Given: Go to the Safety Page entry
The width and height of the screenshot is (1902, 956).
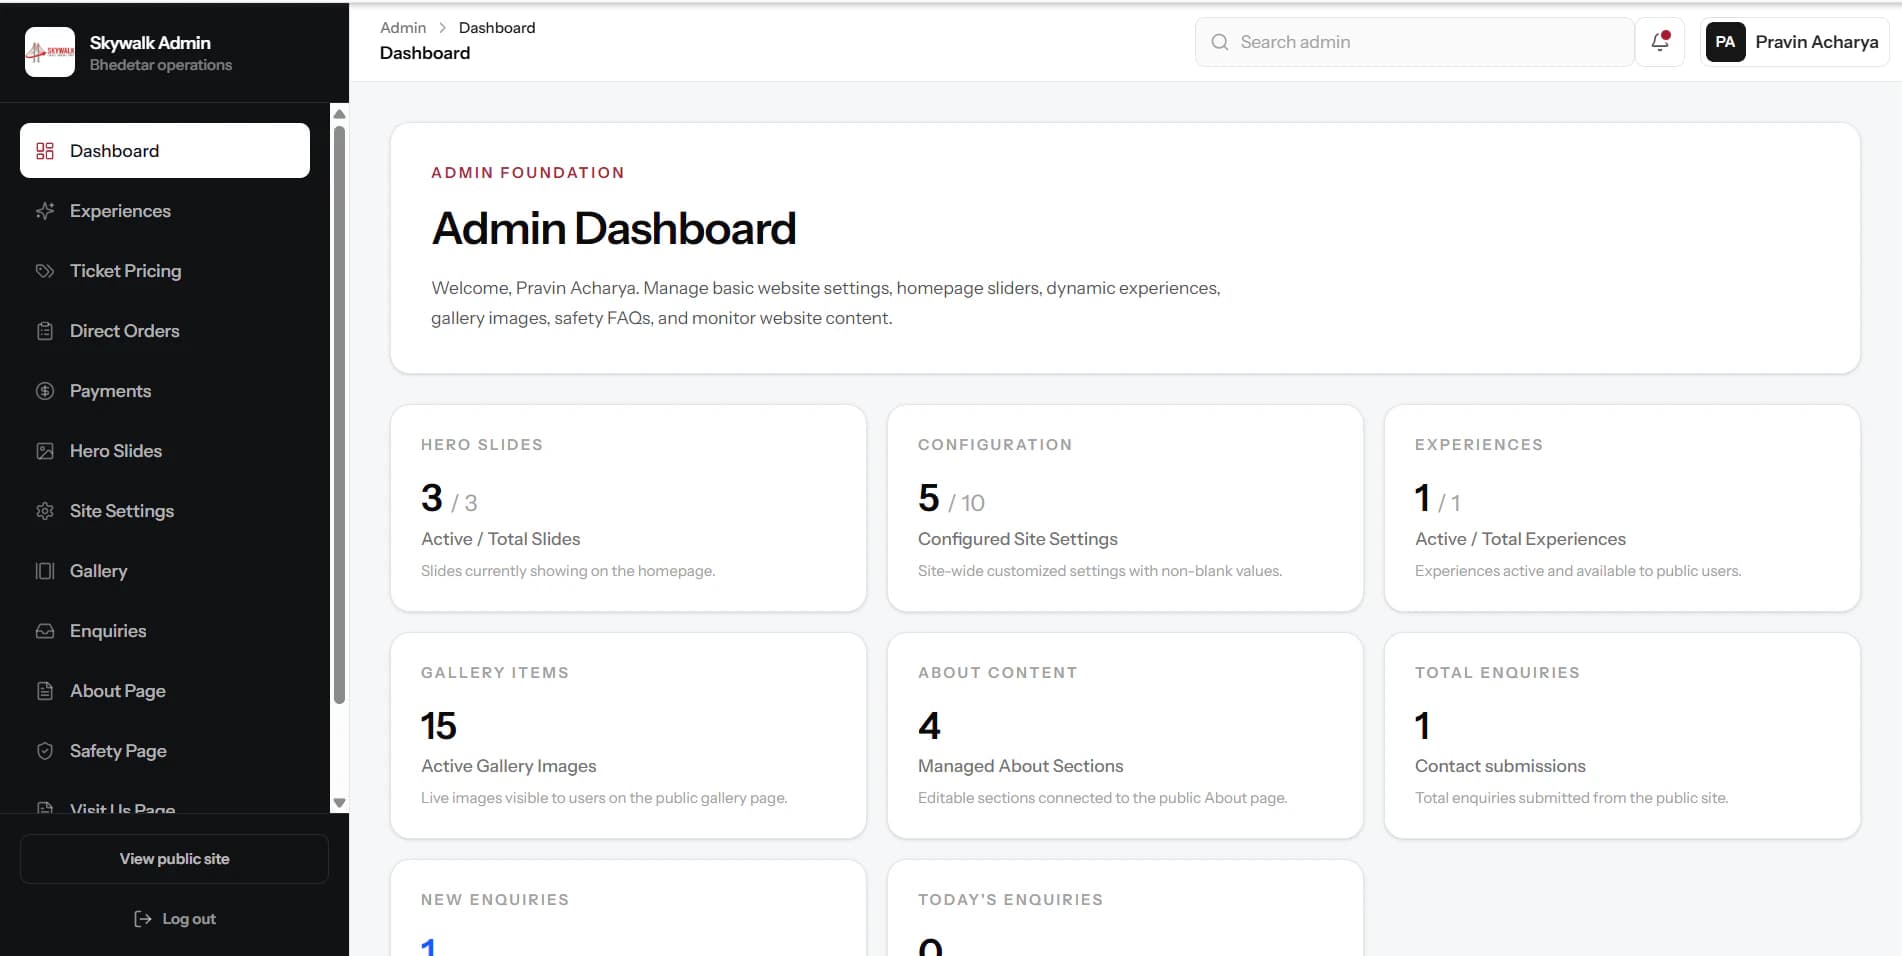Looking at the screenshot, I should click(165, 751).
